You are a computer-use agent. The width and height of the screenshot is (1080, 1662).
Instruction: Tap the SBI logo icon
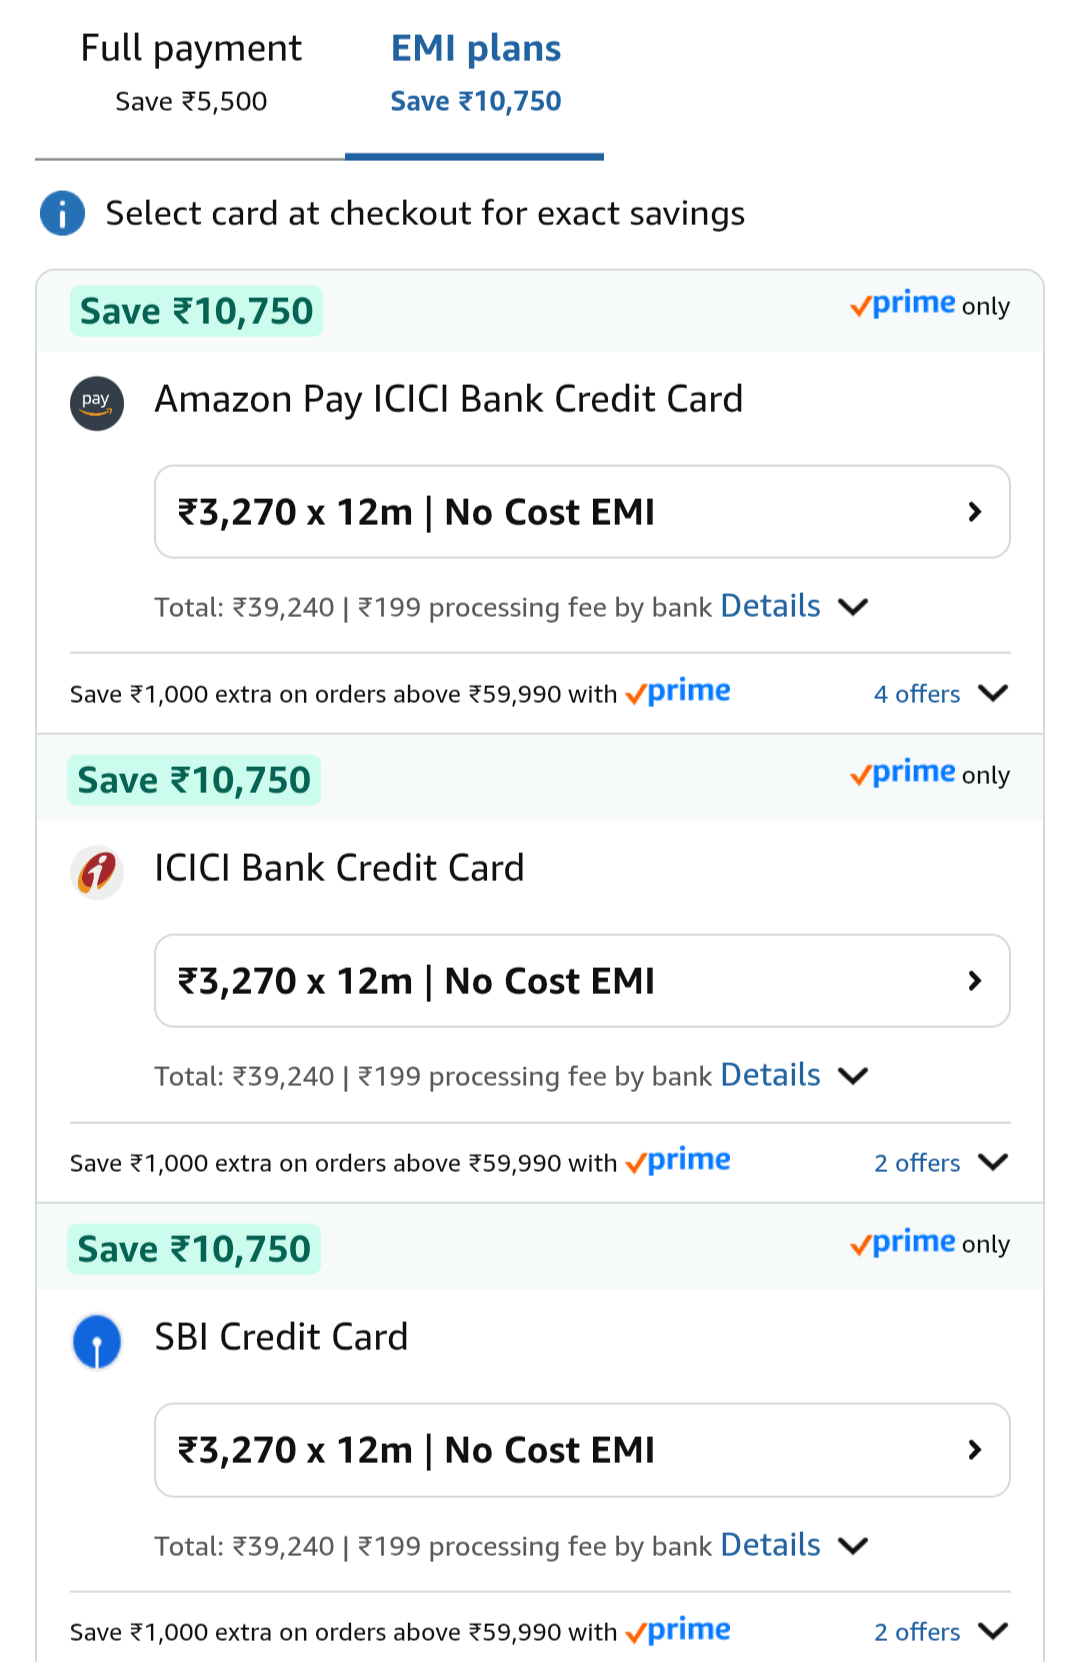pos(97,1341)
